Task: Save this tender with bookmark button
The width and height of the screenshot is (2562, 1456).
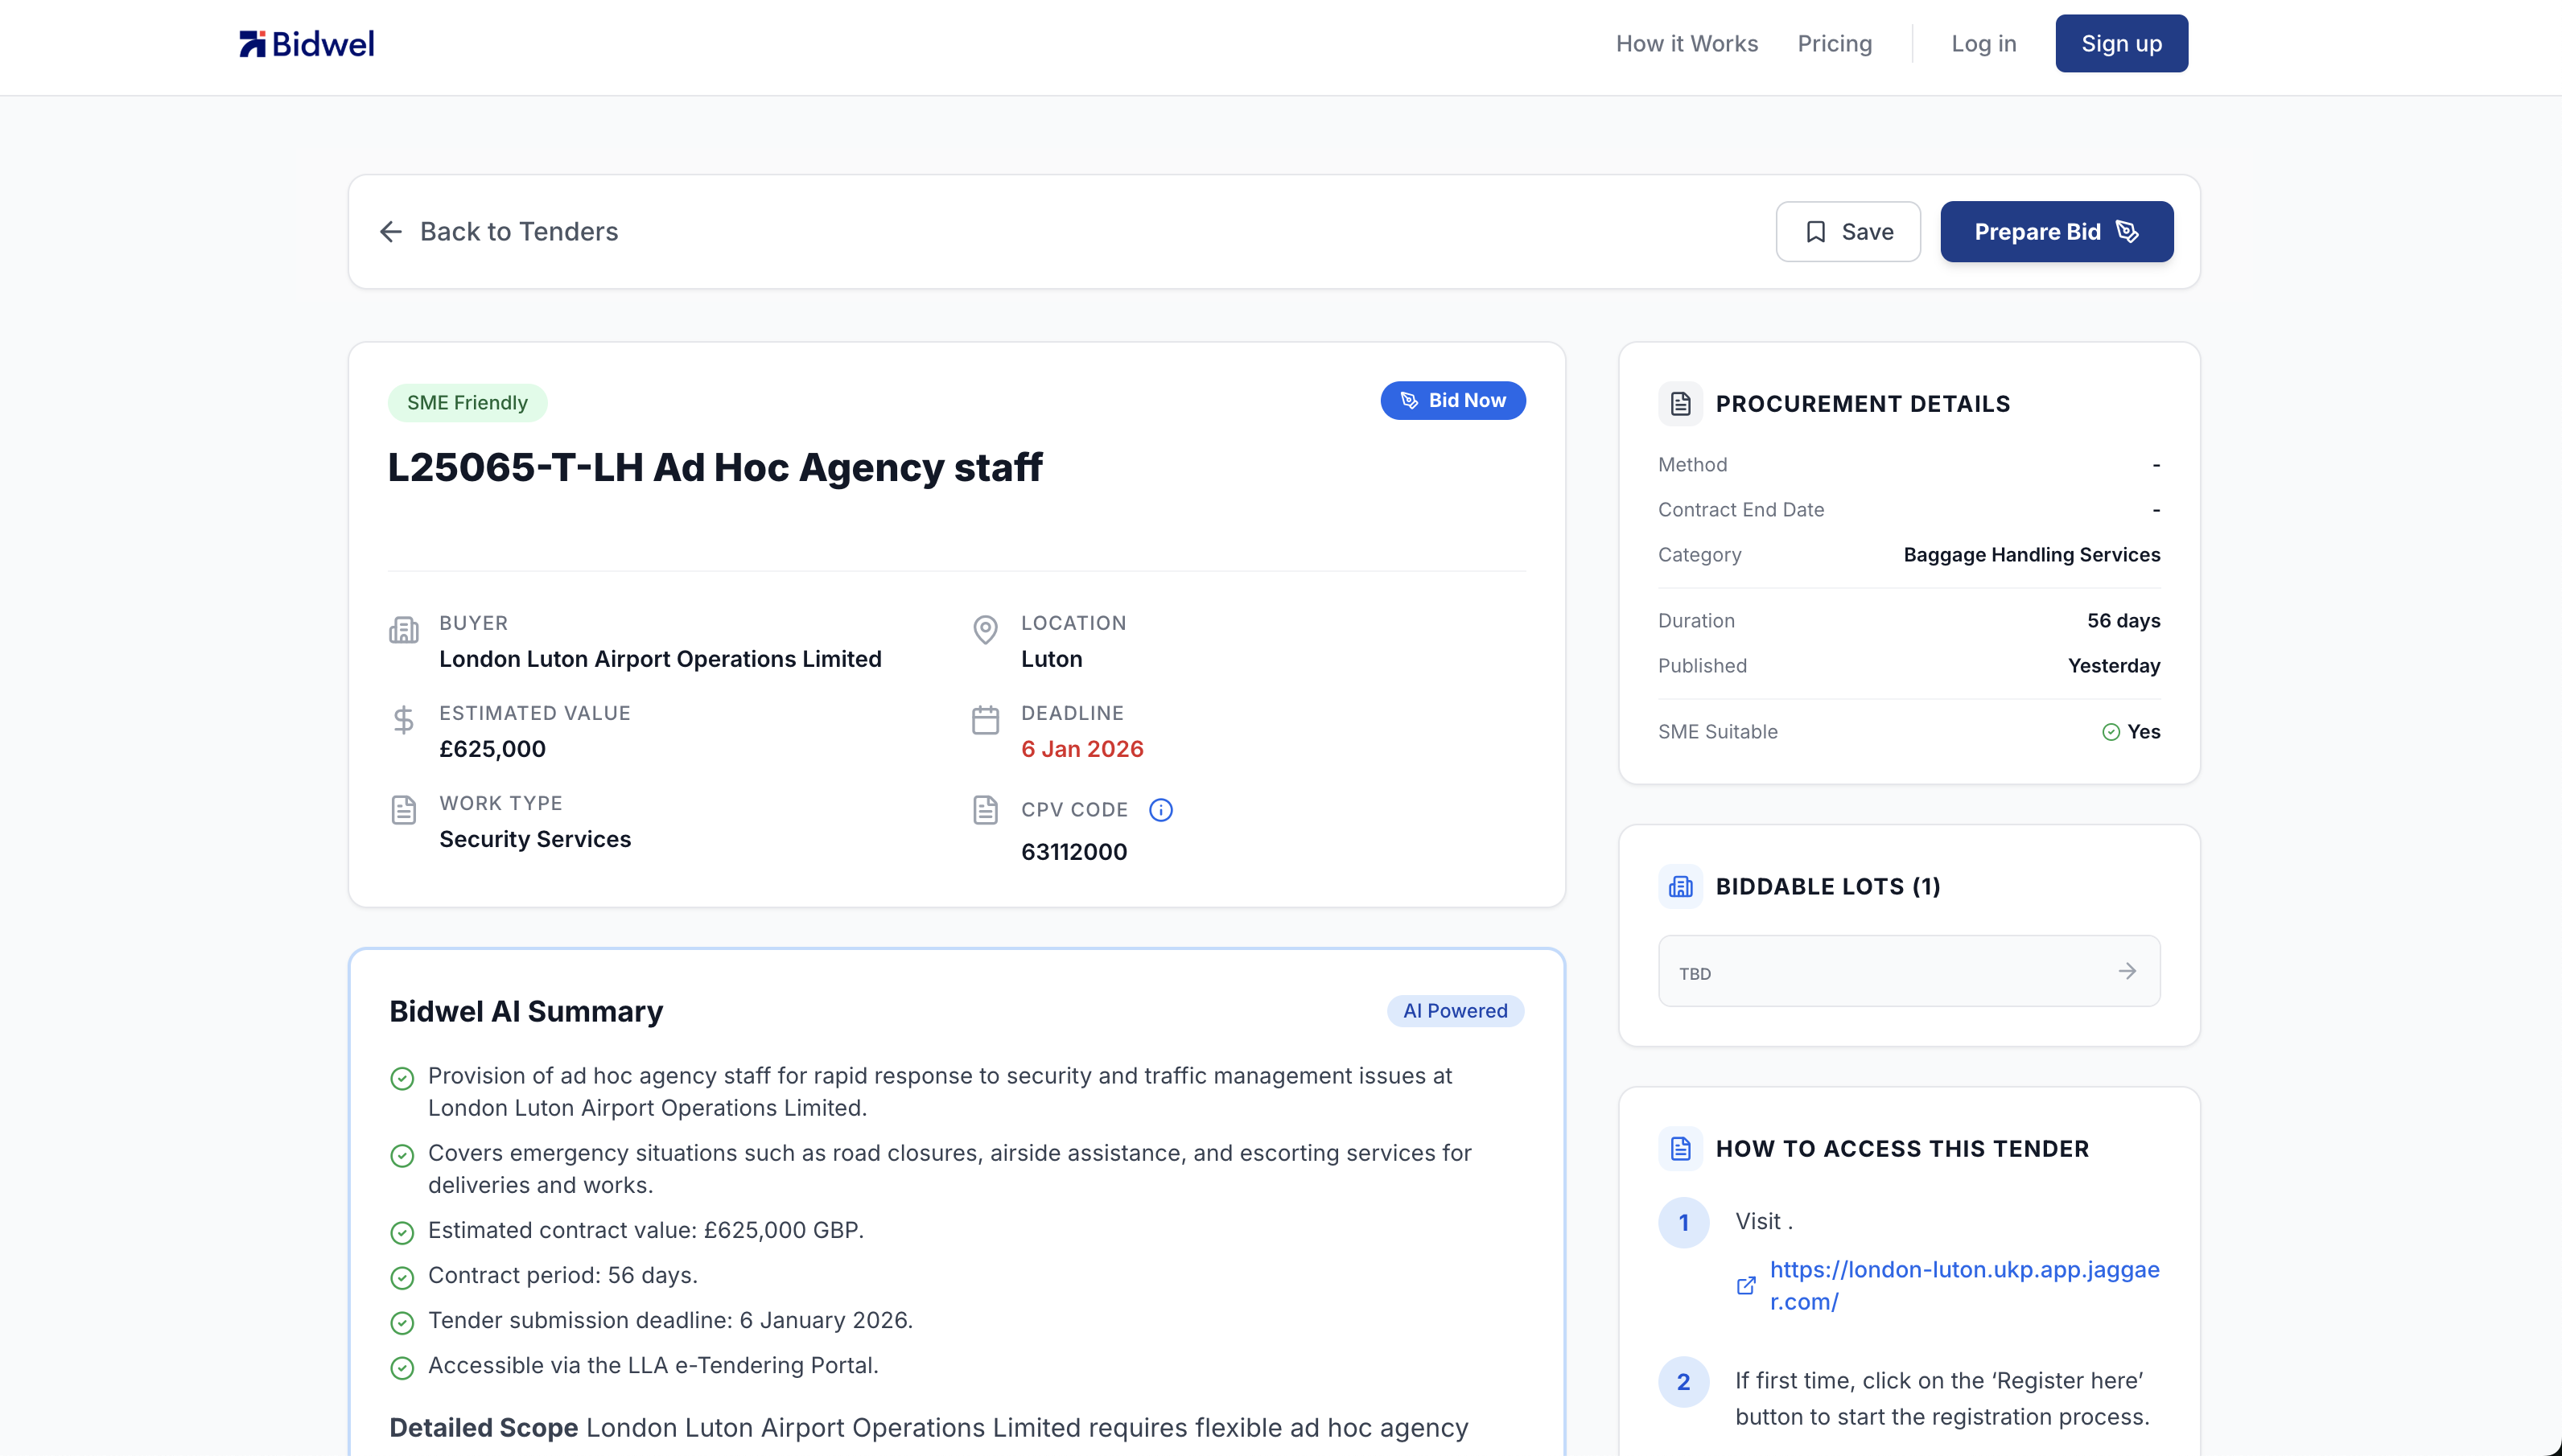Action: click(x=1847, y=232)
